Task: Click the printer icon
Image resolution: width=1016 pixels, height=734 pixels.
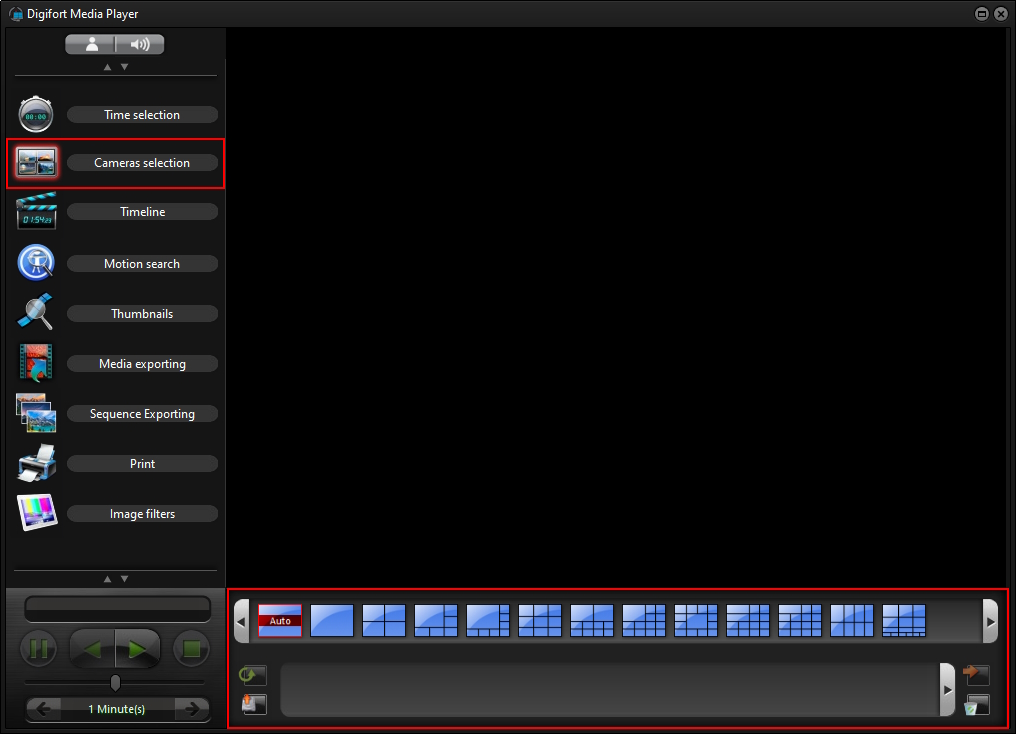Action: (37, 463)
